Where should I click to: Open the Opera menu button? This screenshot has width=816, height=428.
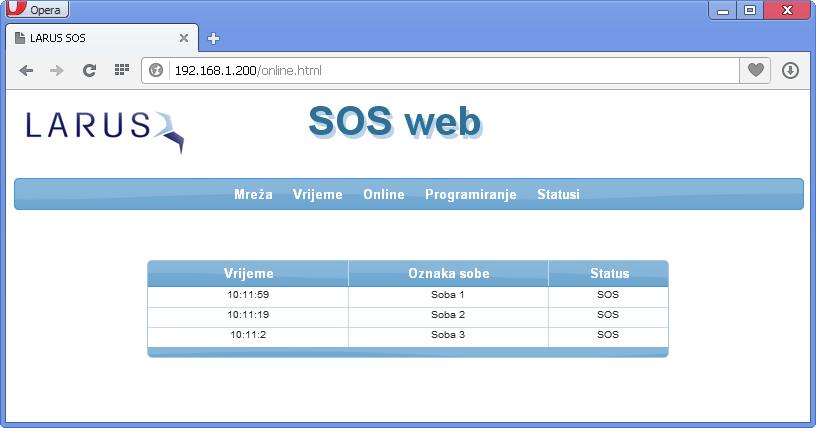click(x=36, y=10)
